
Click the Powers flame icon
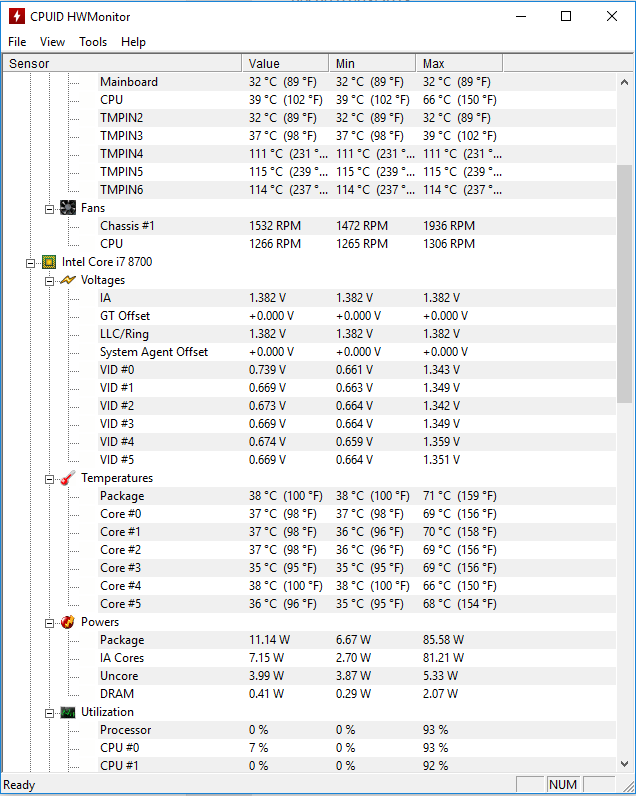click(x=68, y=622)
